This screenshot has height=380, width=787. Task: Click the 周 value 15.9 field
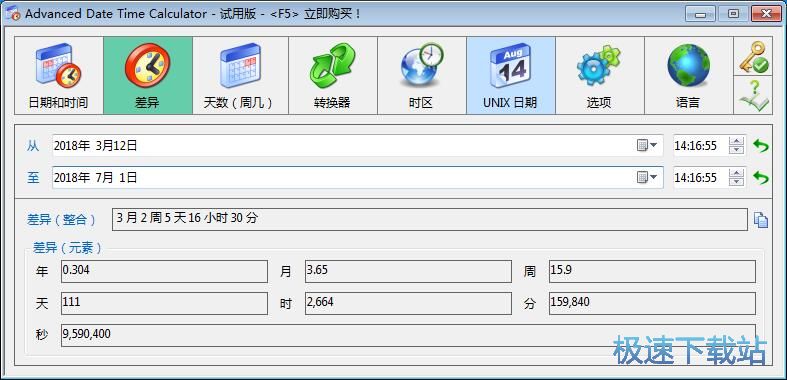pos(652,272)
